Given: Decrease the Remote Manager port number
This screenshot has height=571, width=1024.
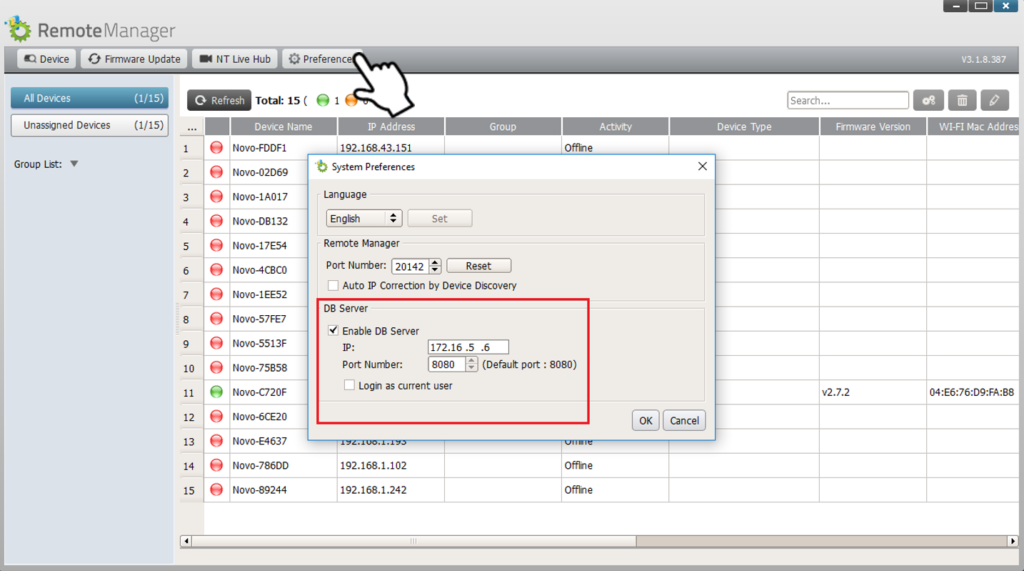Looking at the screenshot, I should [x=436, y=270].
